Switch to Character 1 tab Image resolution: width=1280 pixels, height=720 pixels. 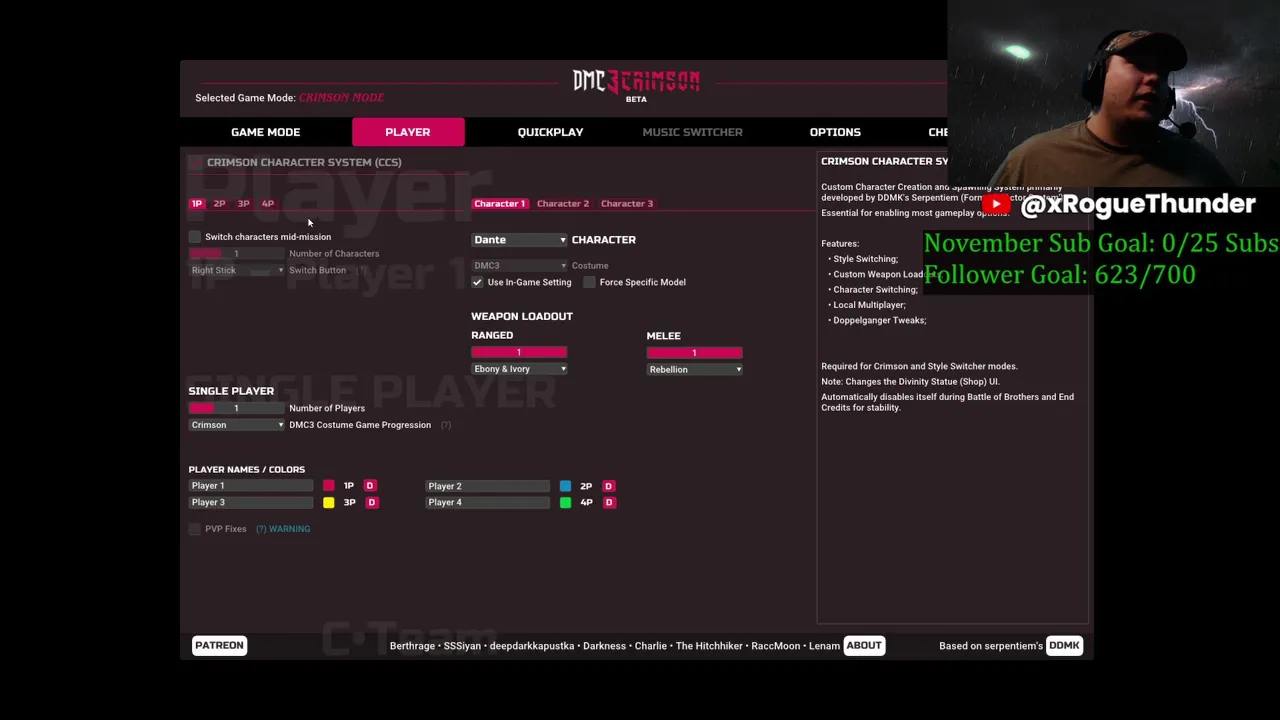pos(499,204)
